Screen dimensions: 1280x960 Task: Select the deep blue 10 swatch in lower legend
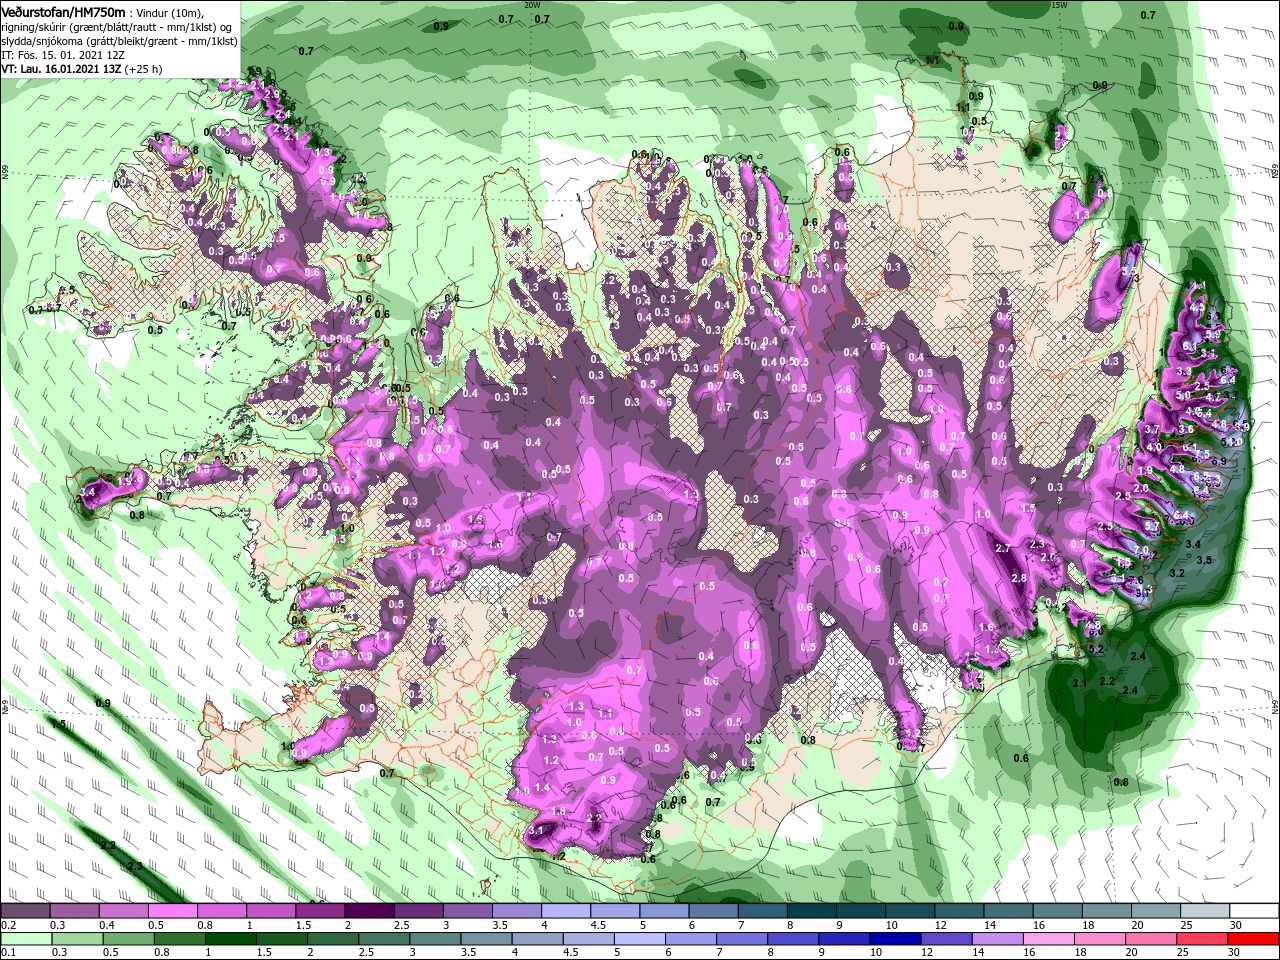click(x=896, y=940)
